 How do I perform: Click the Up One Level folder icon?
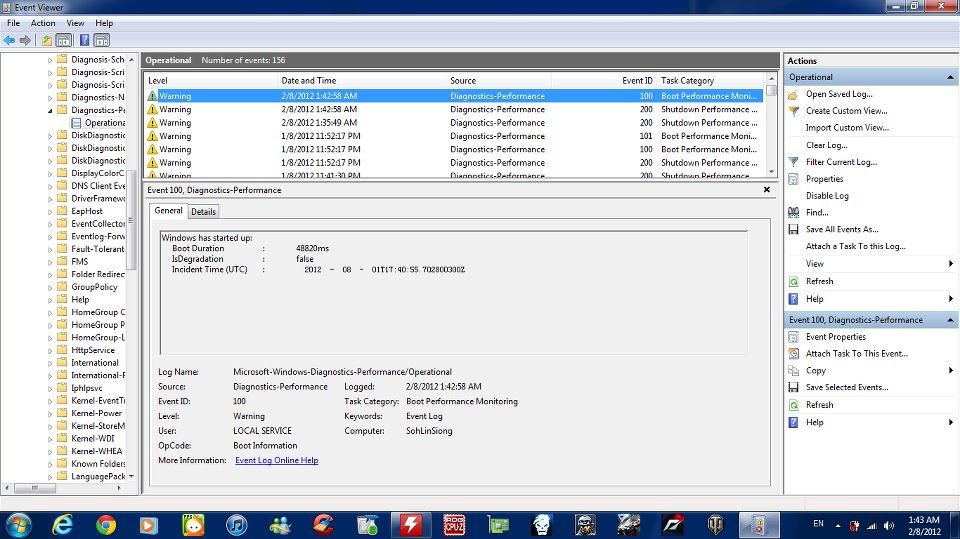46,40
